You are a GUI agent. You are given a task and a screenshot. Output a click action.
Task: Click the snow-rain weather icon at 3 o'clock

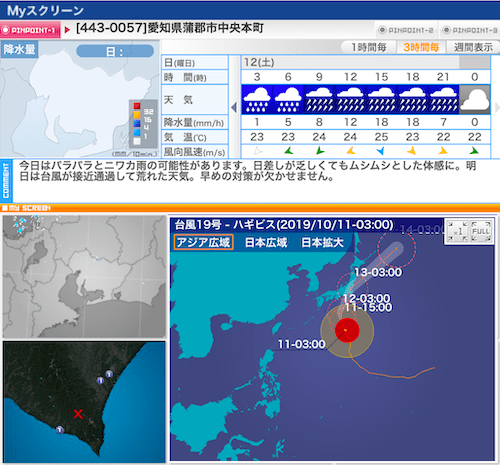(257, 99)
